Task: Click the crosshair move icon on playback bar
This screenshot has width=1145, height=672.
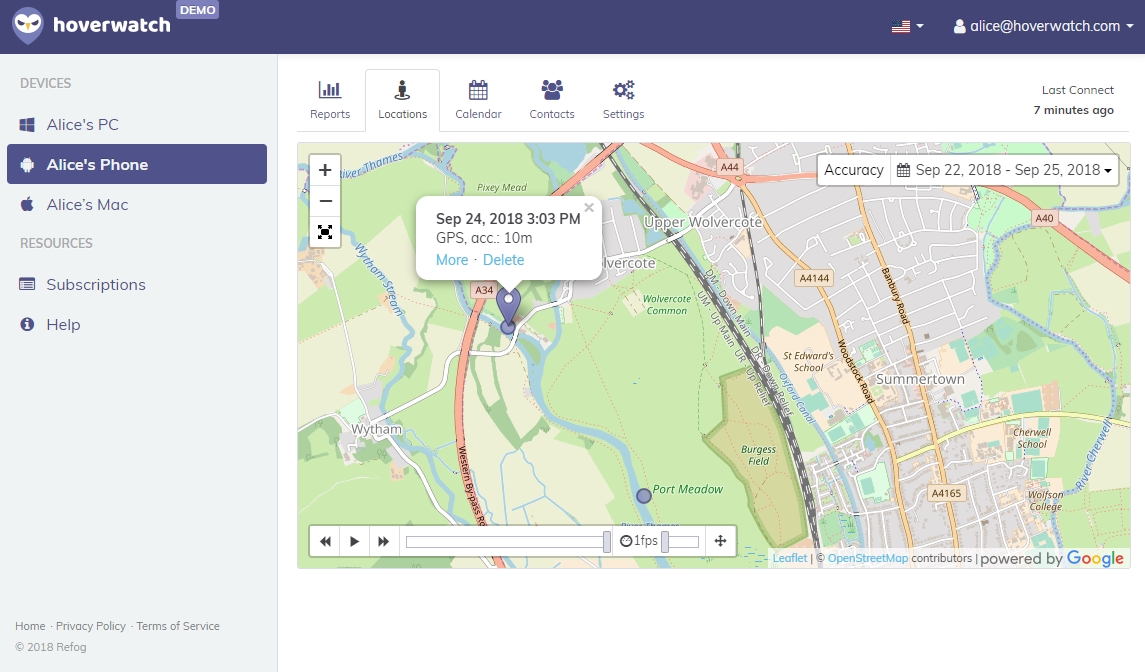Action: (x=720, y=541)
